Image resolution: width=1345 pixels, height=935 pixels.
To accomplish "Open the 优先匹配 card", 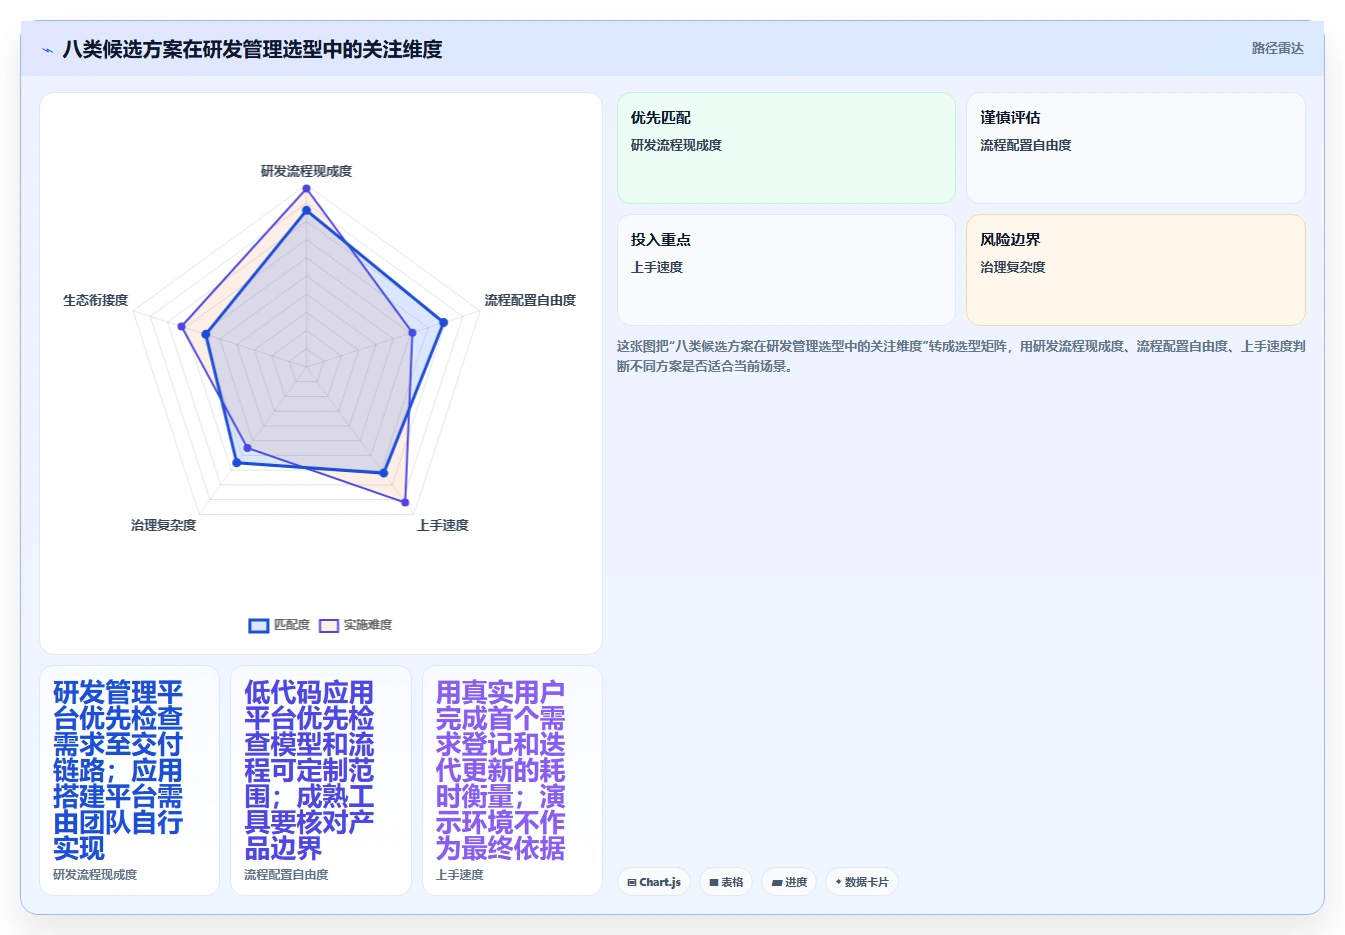I will click(786, 148).
